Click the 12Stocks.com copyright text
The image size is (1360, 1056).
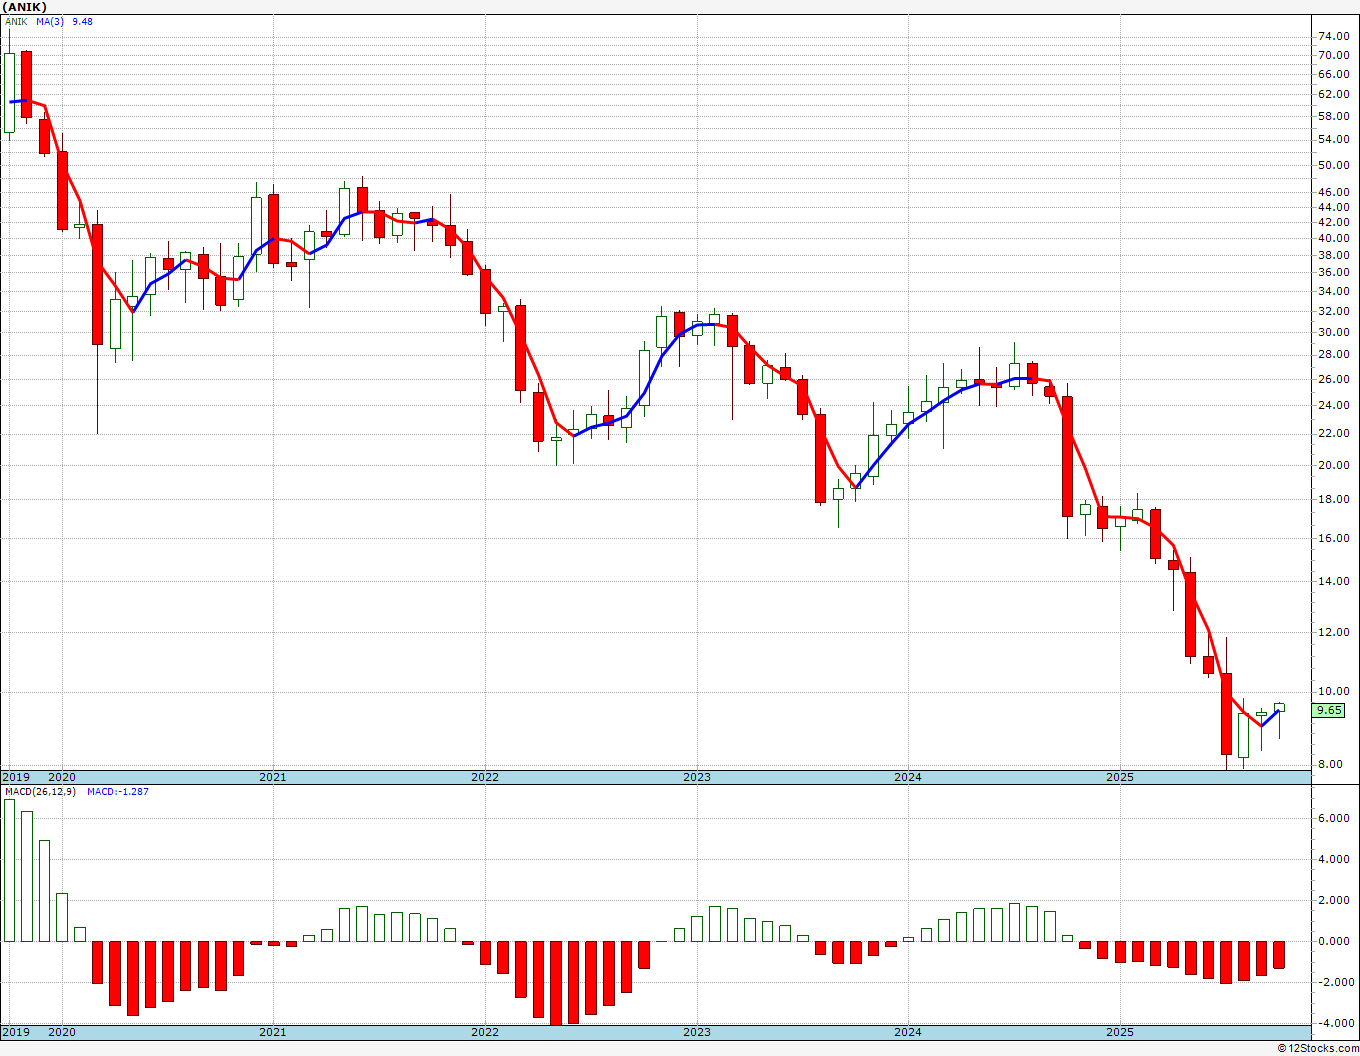(1316, 1048)
